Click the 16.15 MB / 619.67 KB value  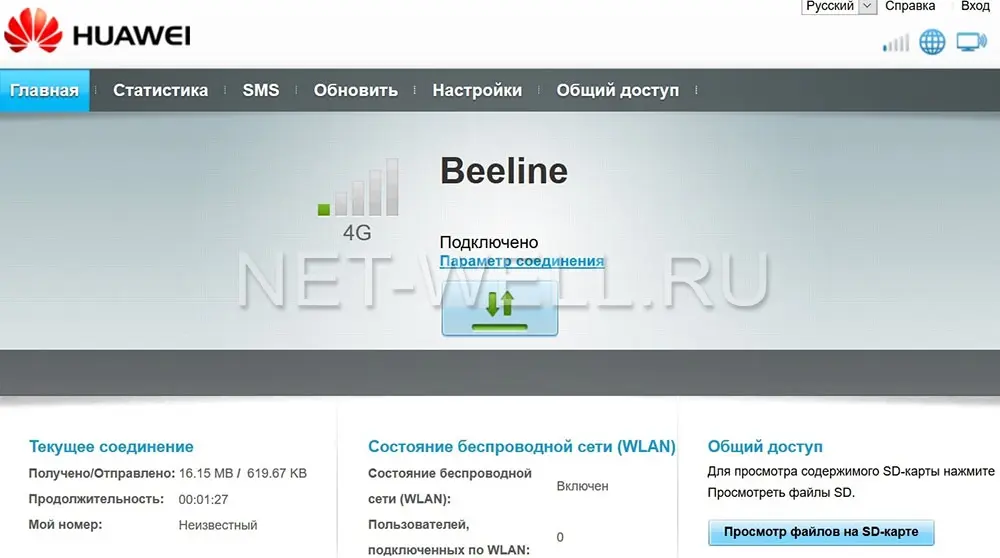click(x=242, y=473)
